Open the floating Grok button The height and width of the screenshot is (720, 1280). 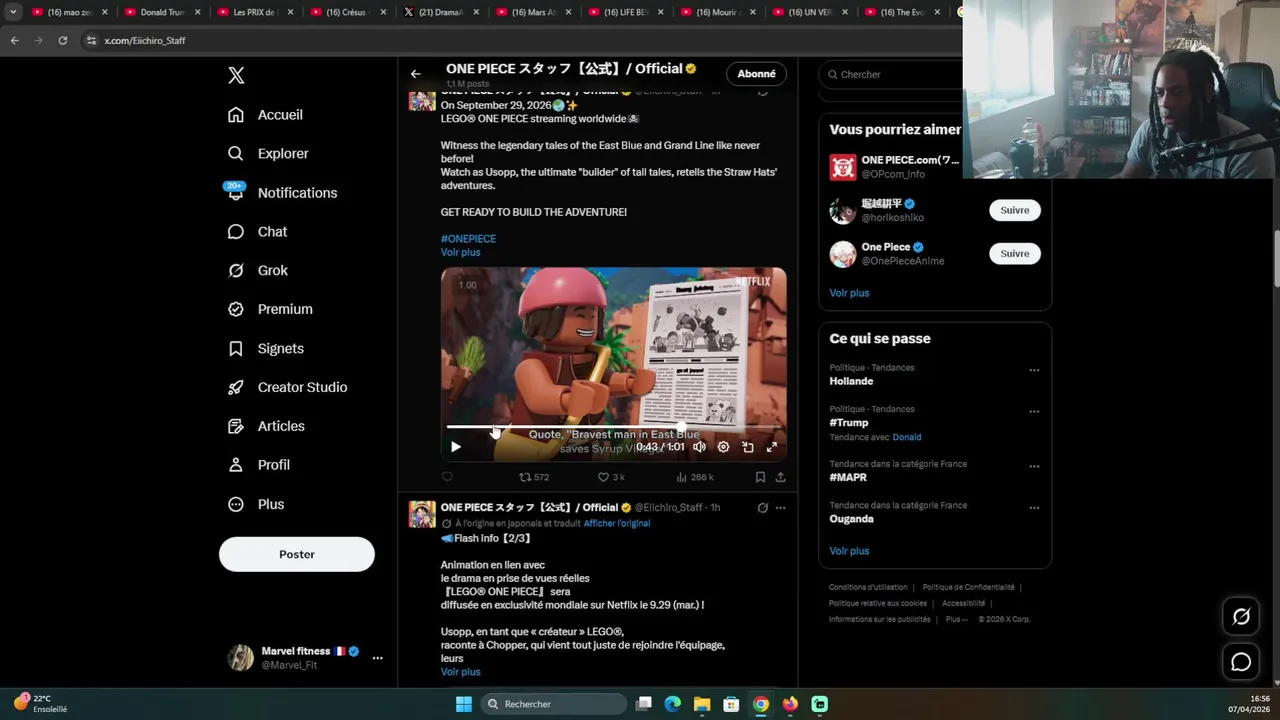click(1241, 617)
